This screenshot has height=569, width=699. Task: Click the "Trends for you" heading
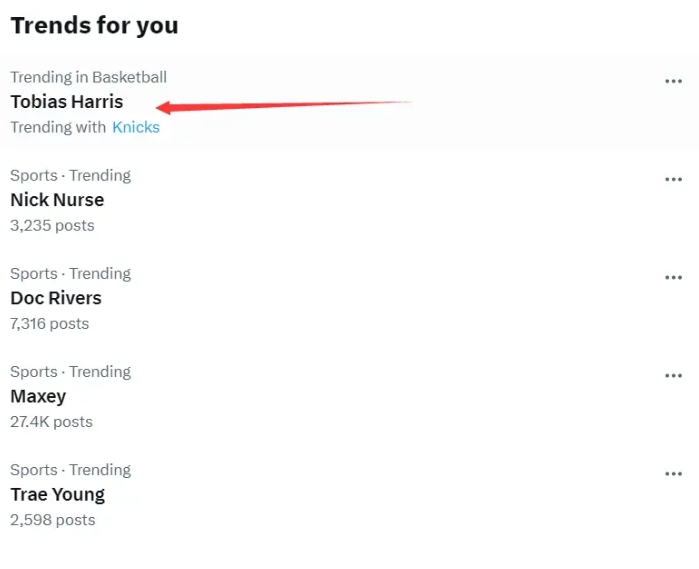(x=94, y=26)
